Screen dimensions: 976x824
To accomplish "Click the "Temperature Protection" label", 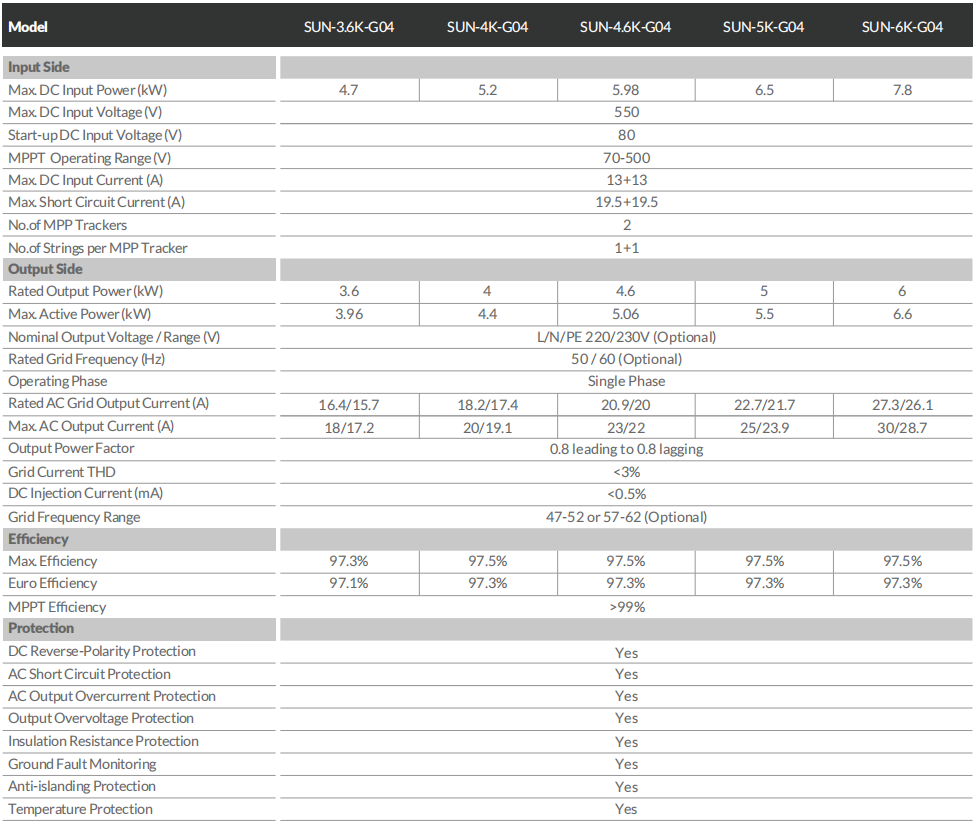I will coord(80,809).
